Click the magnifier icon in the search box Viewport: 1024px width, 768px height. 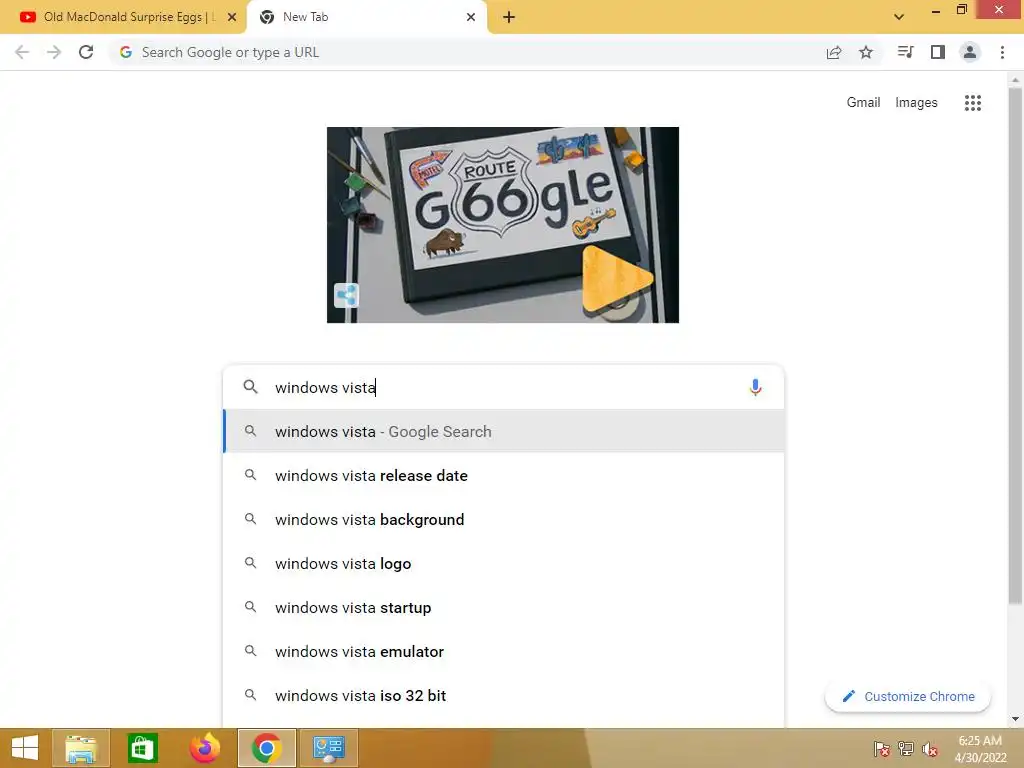point(251,387)
